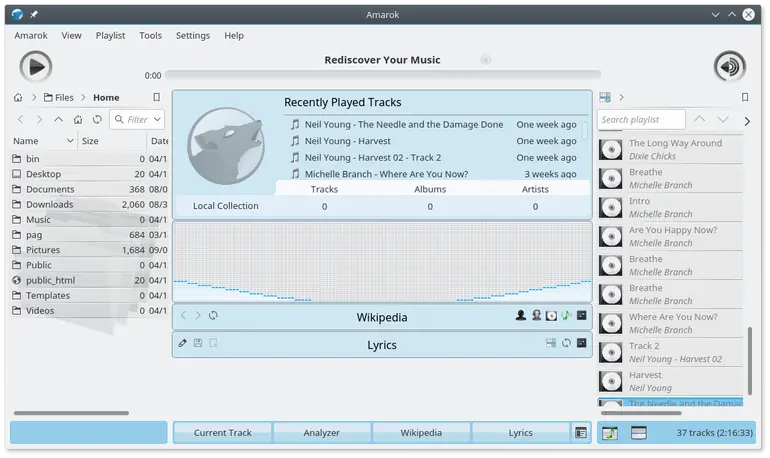The image size is (770, 458).
Task: Click the main Play button
Action: pyautogui.click(x=35, y=66)
